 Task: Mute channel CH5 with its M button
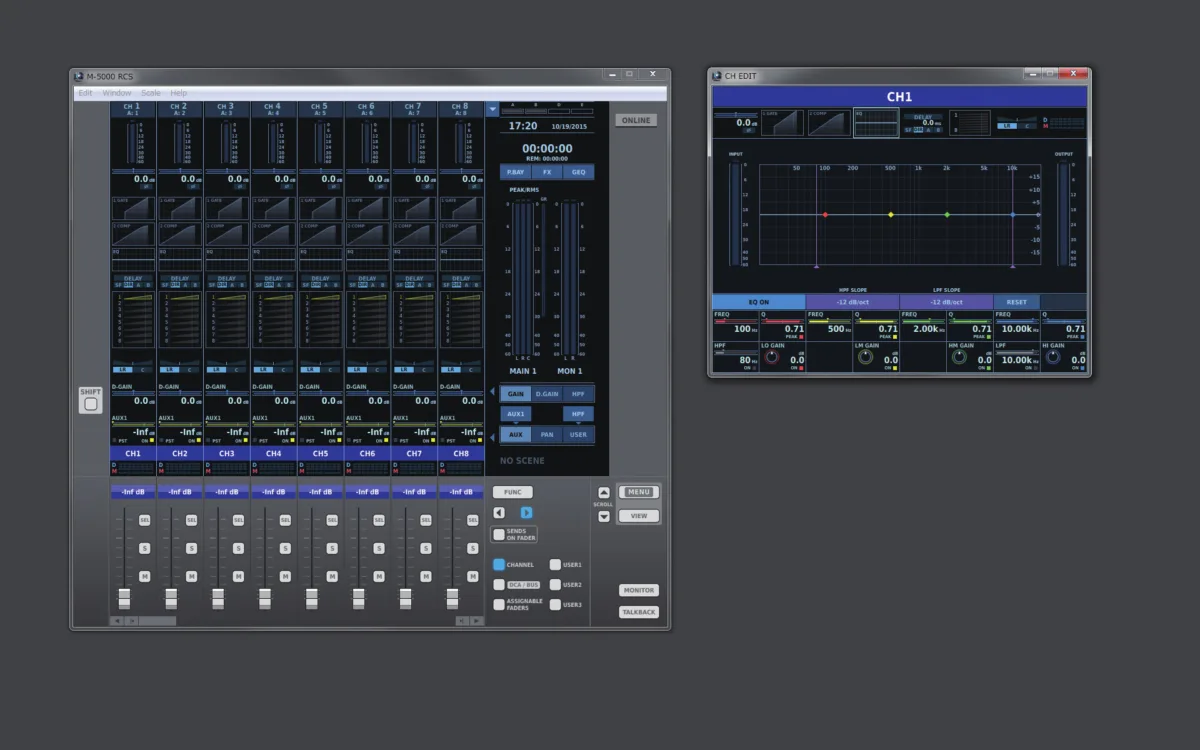click(x=332, y=576)
